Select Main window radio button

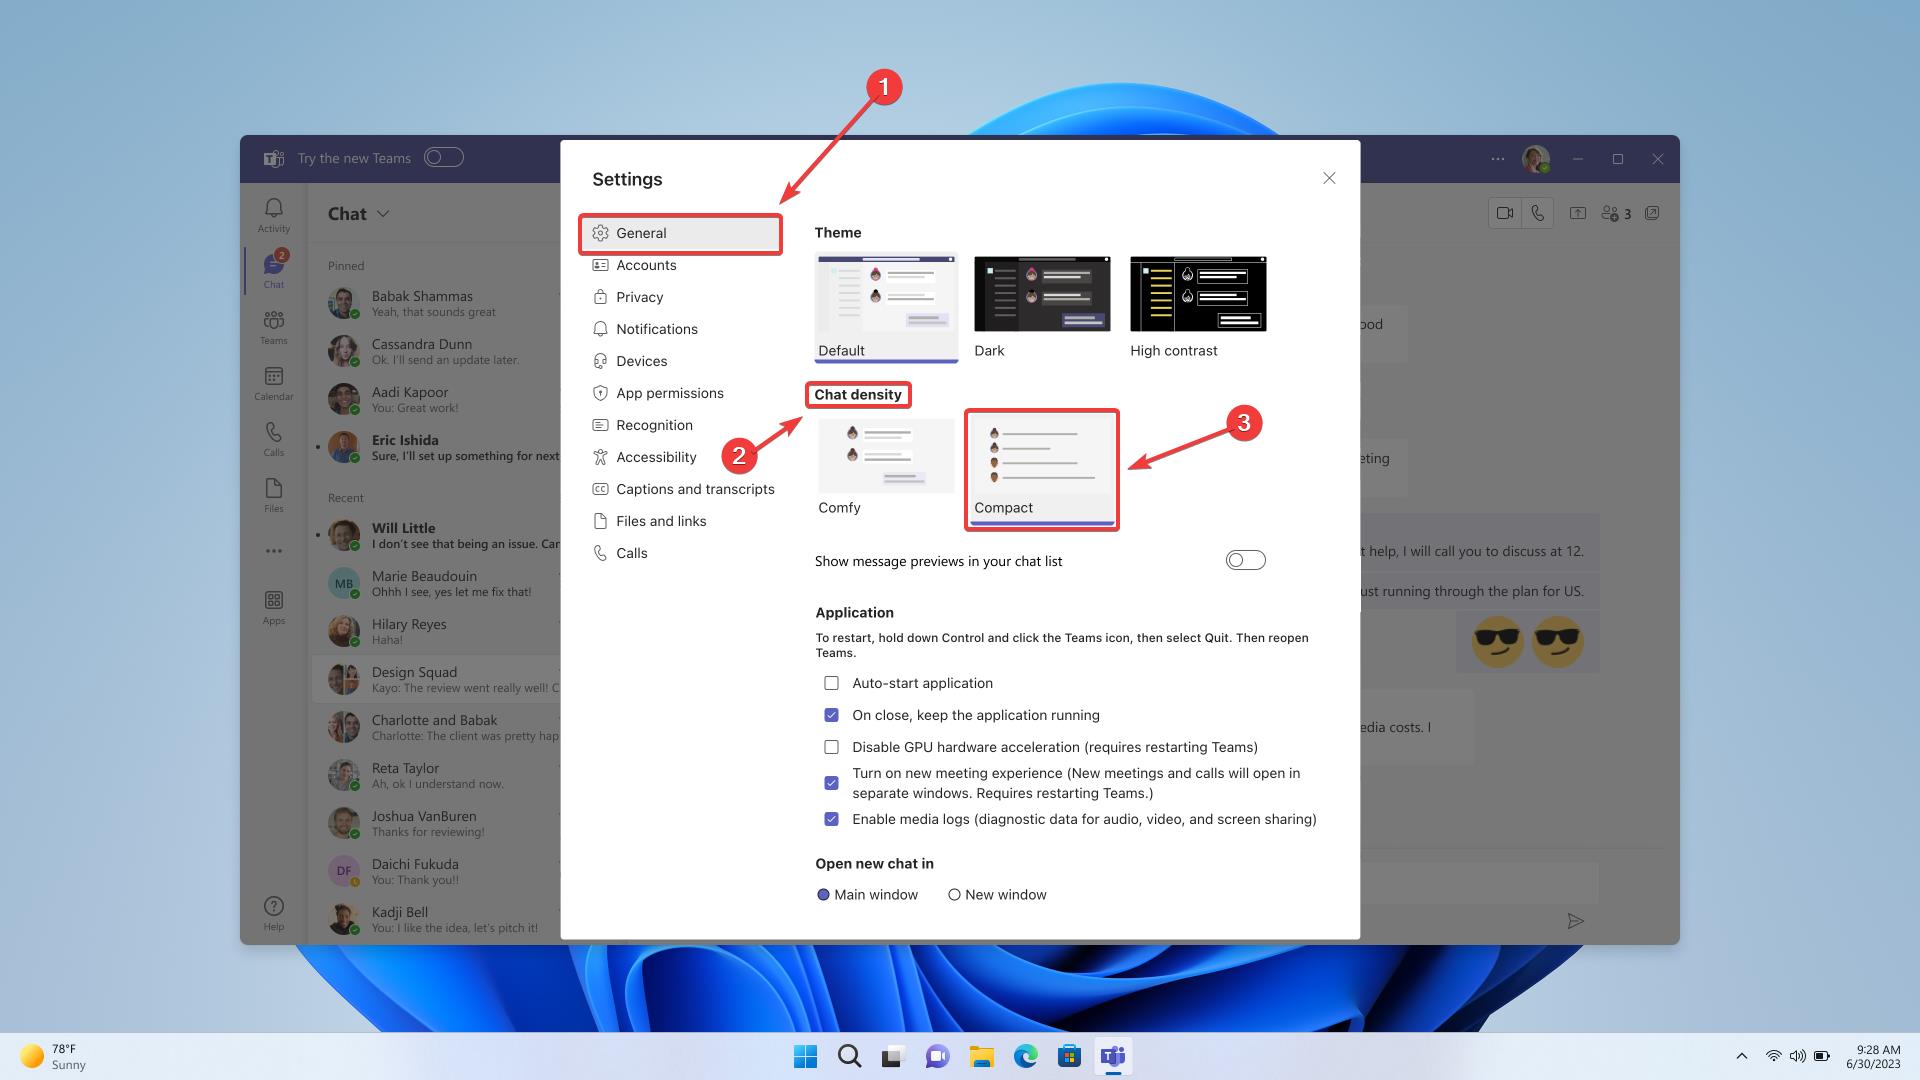point(823,895)
